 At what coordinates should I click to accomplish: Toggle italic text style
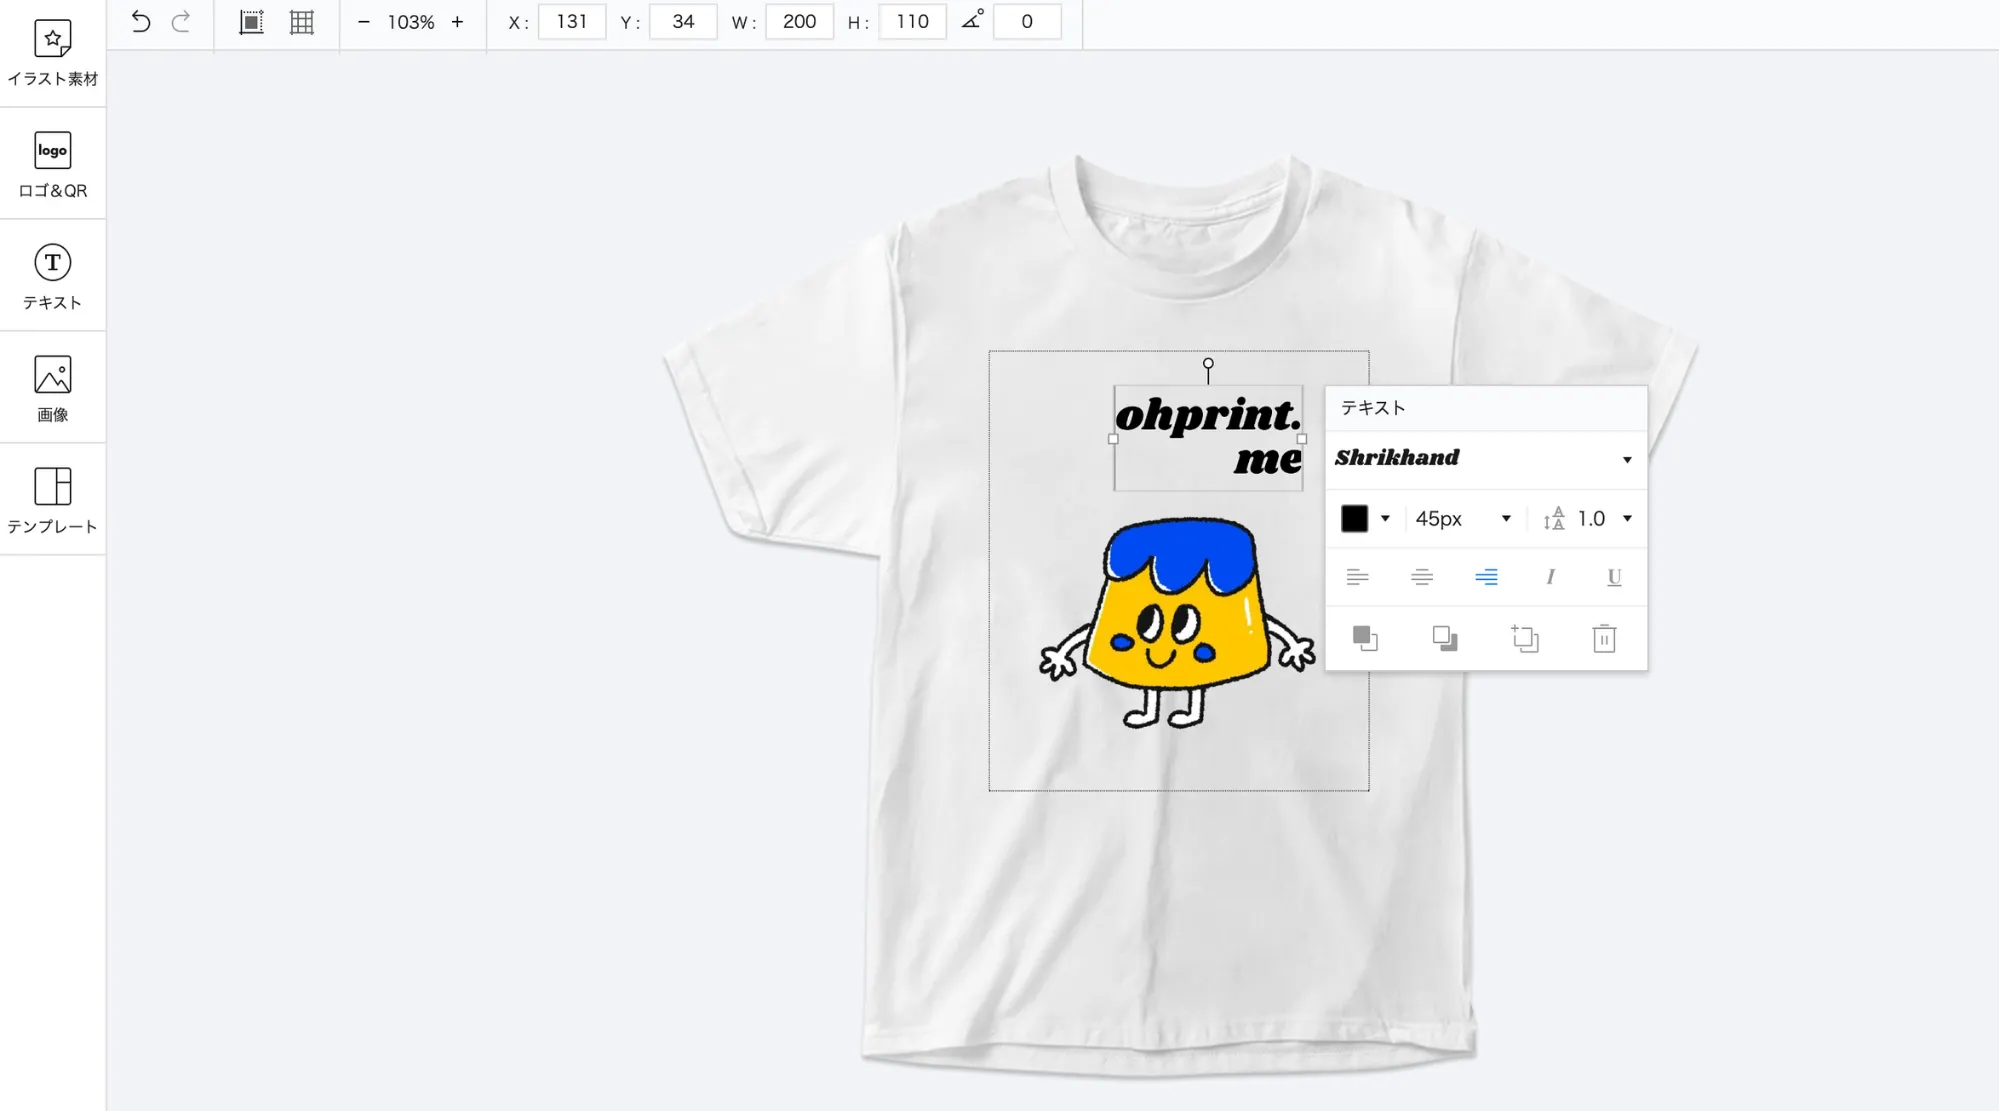pos(1550,577)
